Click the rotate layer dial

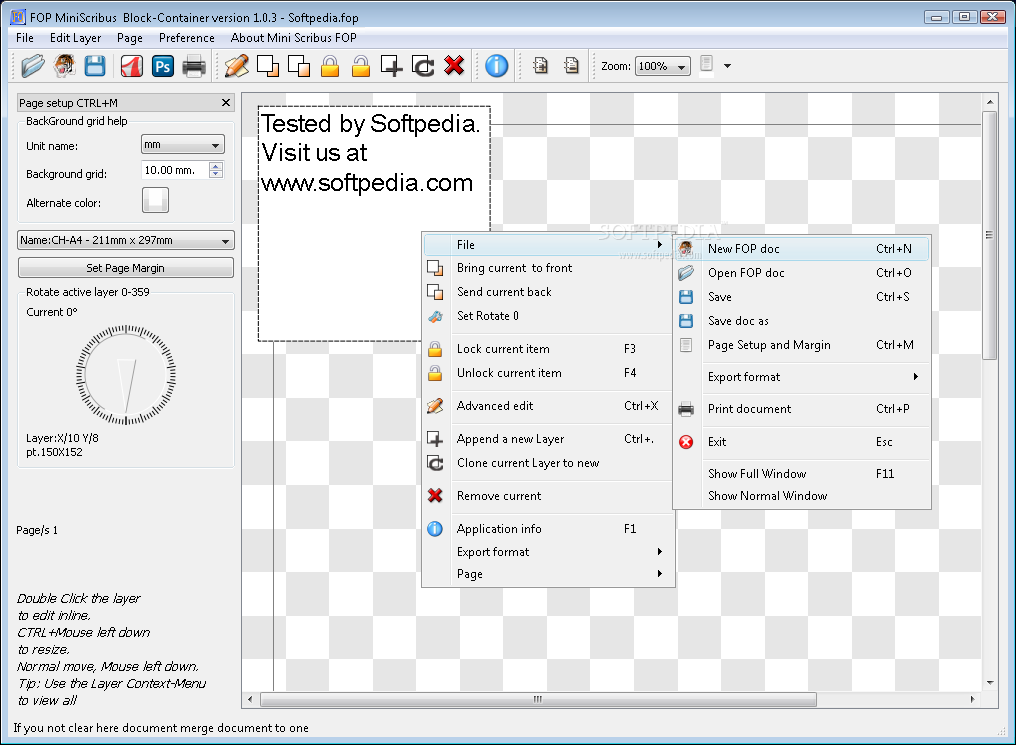tap(126, 374)
